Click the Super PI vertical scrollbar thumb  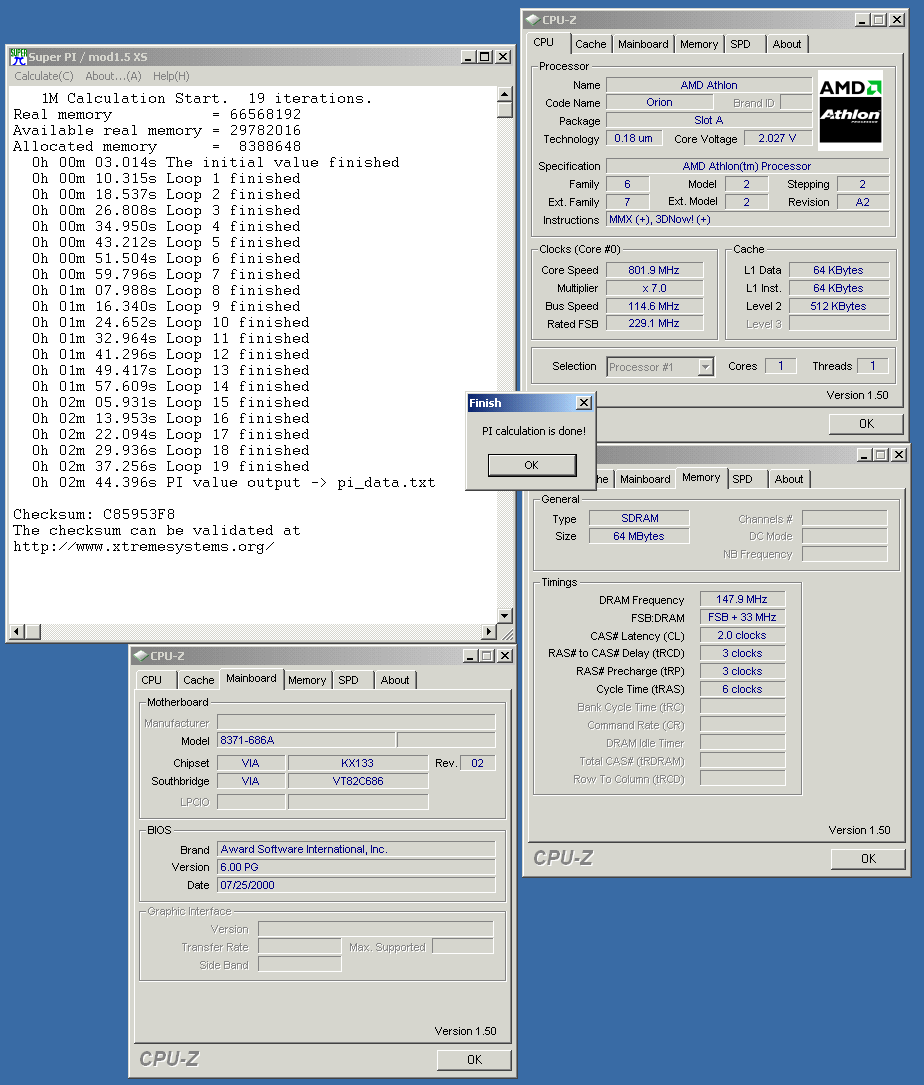pos(505,109)
